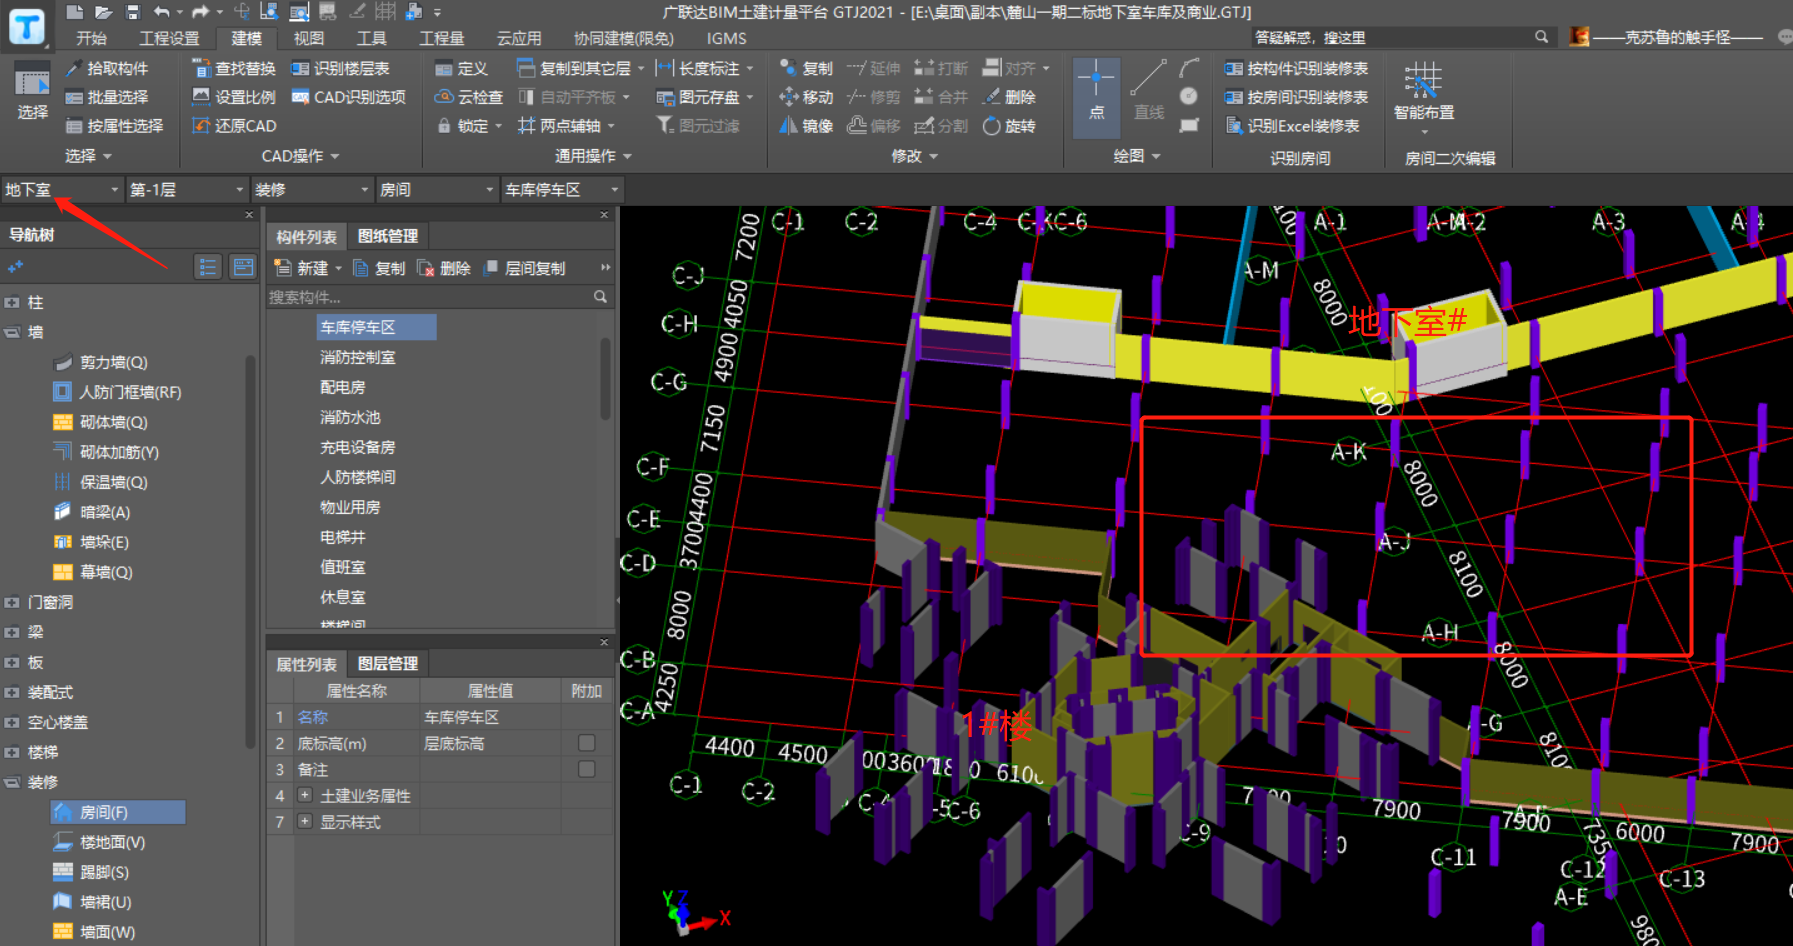The height and width of the screenshot is (946, 1793).
Task: Restore CAD with 还原CAD
Action: point(234,126)
